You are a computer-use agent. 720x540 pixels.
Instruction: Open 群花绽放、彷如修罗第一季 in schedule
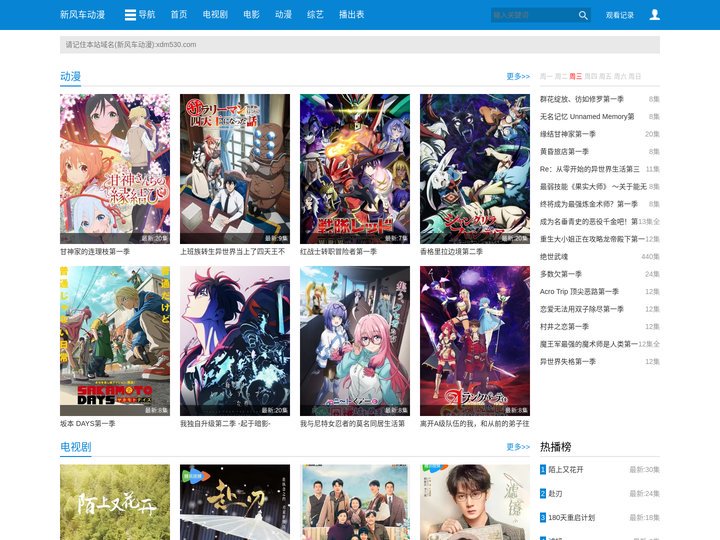(x=582, y=99)
